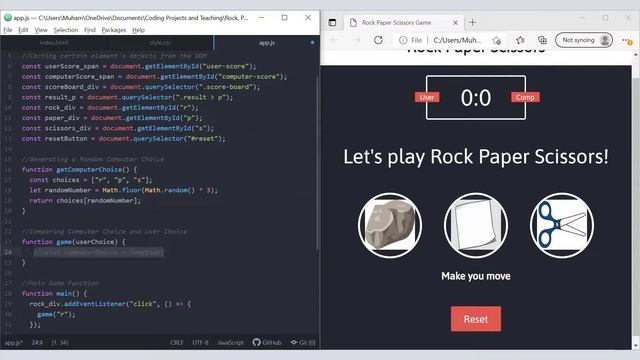Screen dimensions: 640x360
Task: Click the browser Forward arrow
Action: [x=356, y=40]
